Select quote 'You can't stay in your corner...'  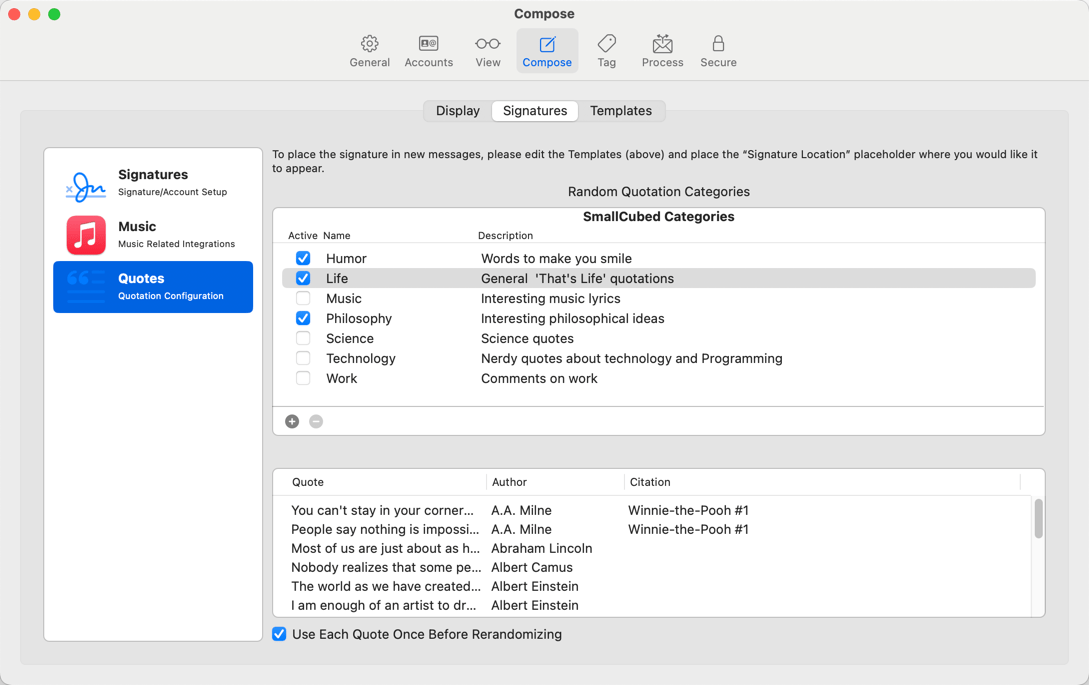click(x=382, y=511)
